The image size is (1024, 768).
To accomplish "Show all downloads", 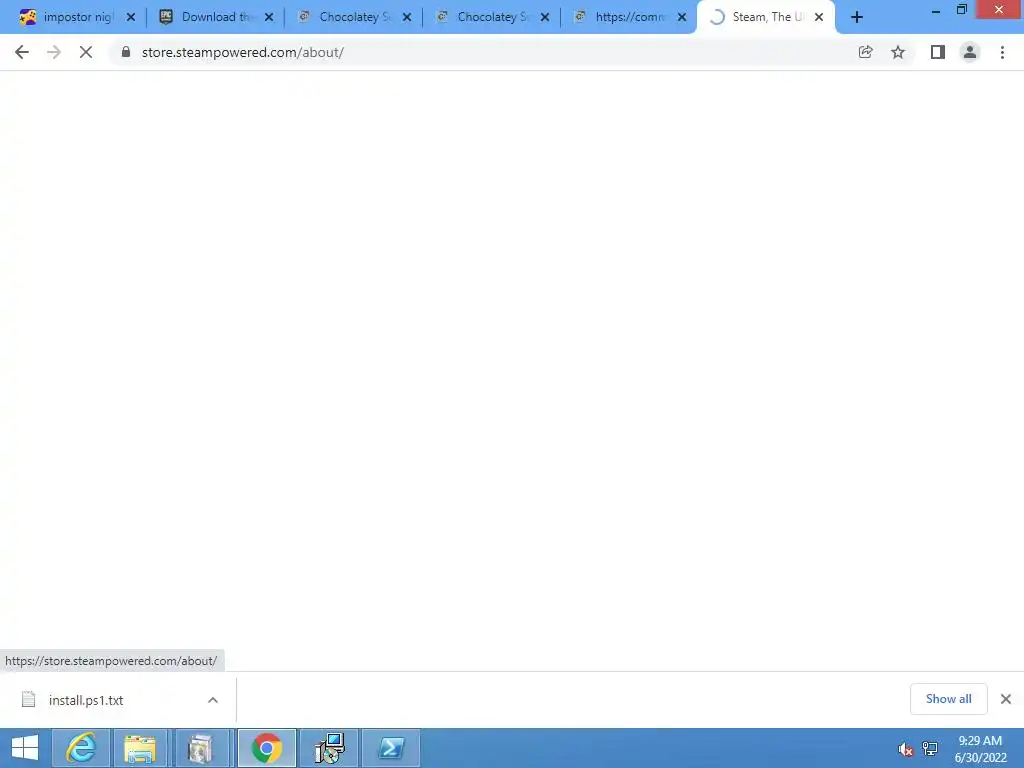I will pos(948,699).
